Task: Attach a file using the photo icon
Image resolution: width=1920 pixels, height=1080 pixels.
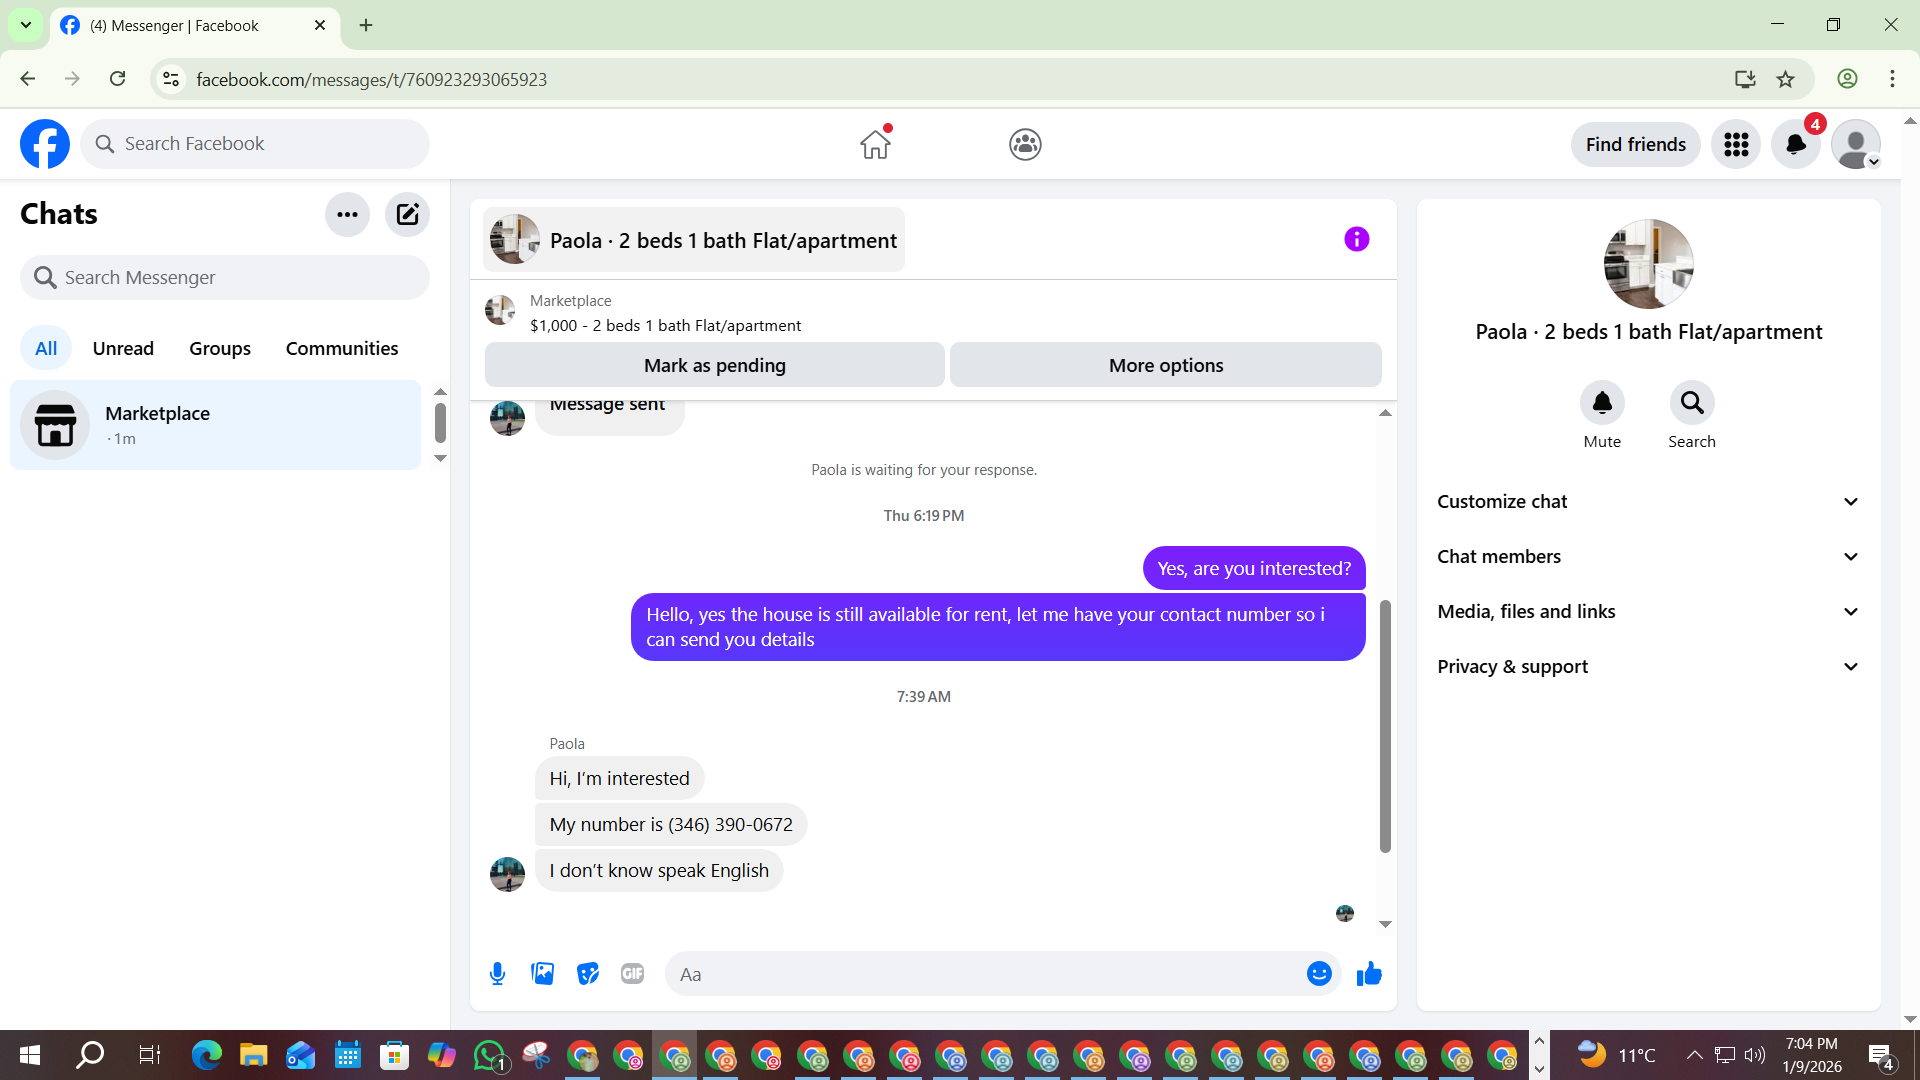Action: pos(542,974)
